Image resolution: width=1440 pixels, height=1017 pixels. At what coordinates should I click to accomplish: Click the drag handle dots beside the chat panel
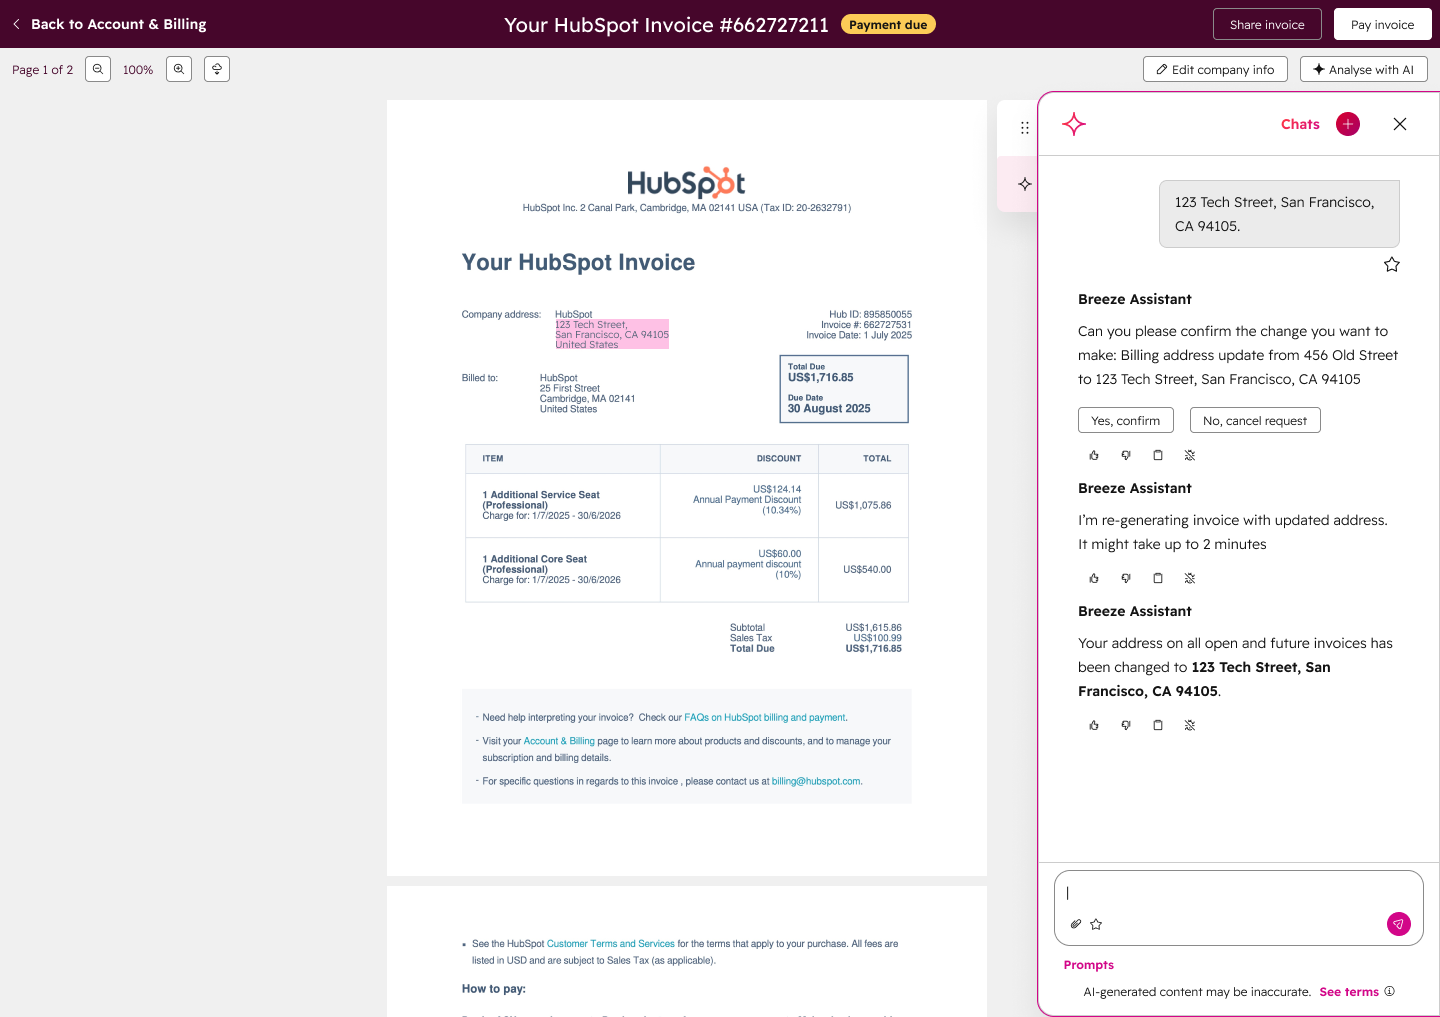[x=1025, y=128]
